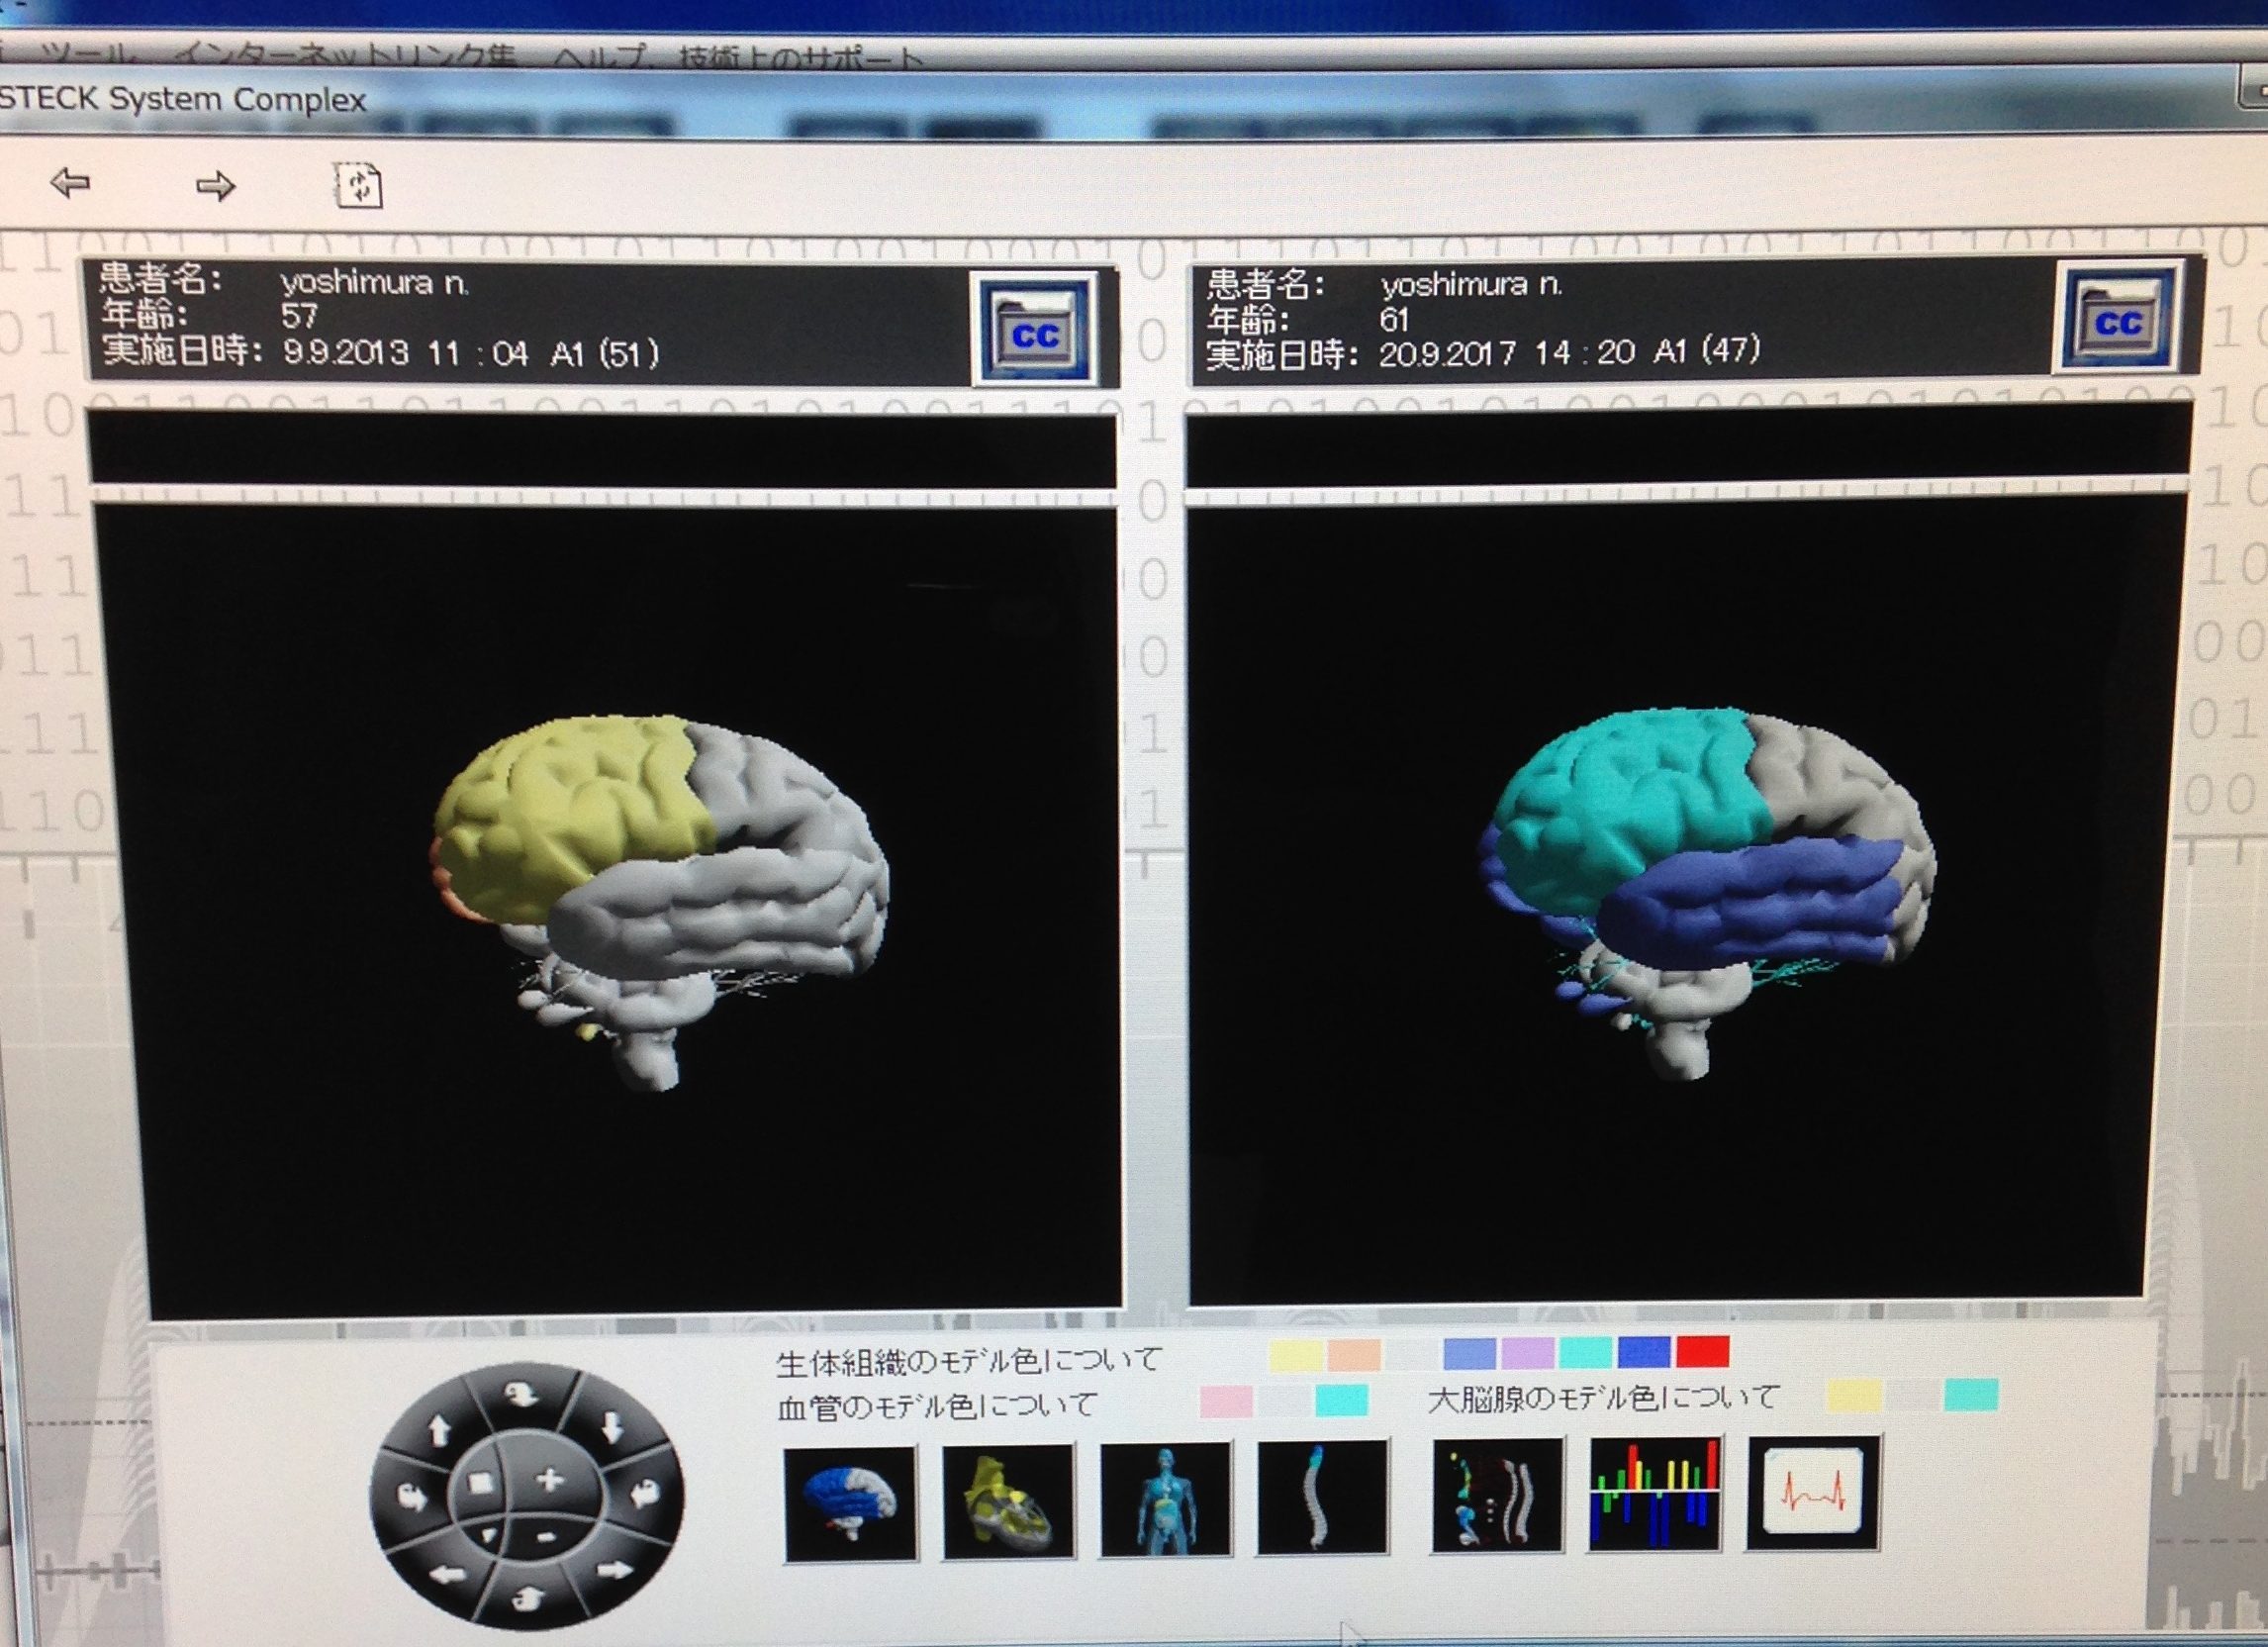Select the single spine model thumbnail

[1323, 1497]
